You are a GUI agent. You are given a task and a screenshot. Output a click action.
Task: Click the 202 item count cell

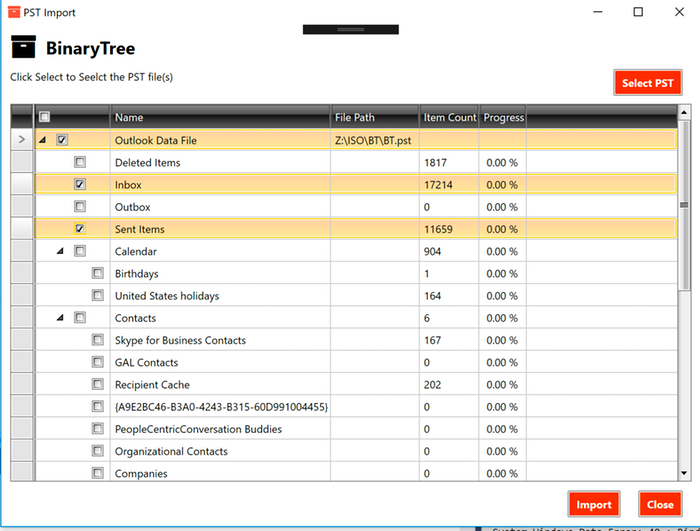pos(449,385)
